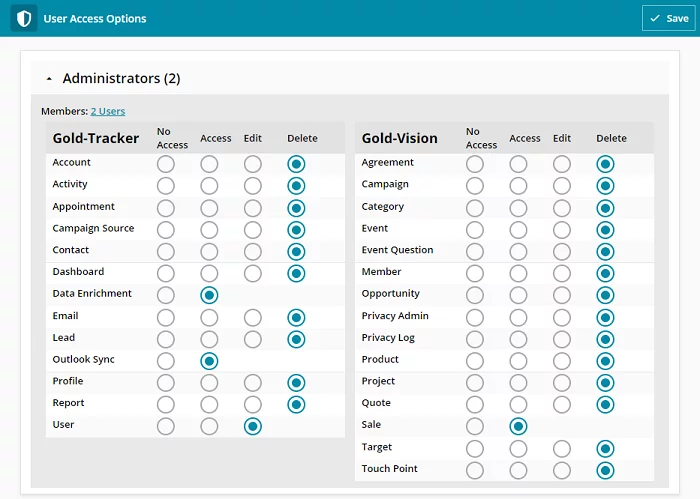Screen dimensions: 700x499
Task: Set Email to Edit level
Action: point(253,318)
